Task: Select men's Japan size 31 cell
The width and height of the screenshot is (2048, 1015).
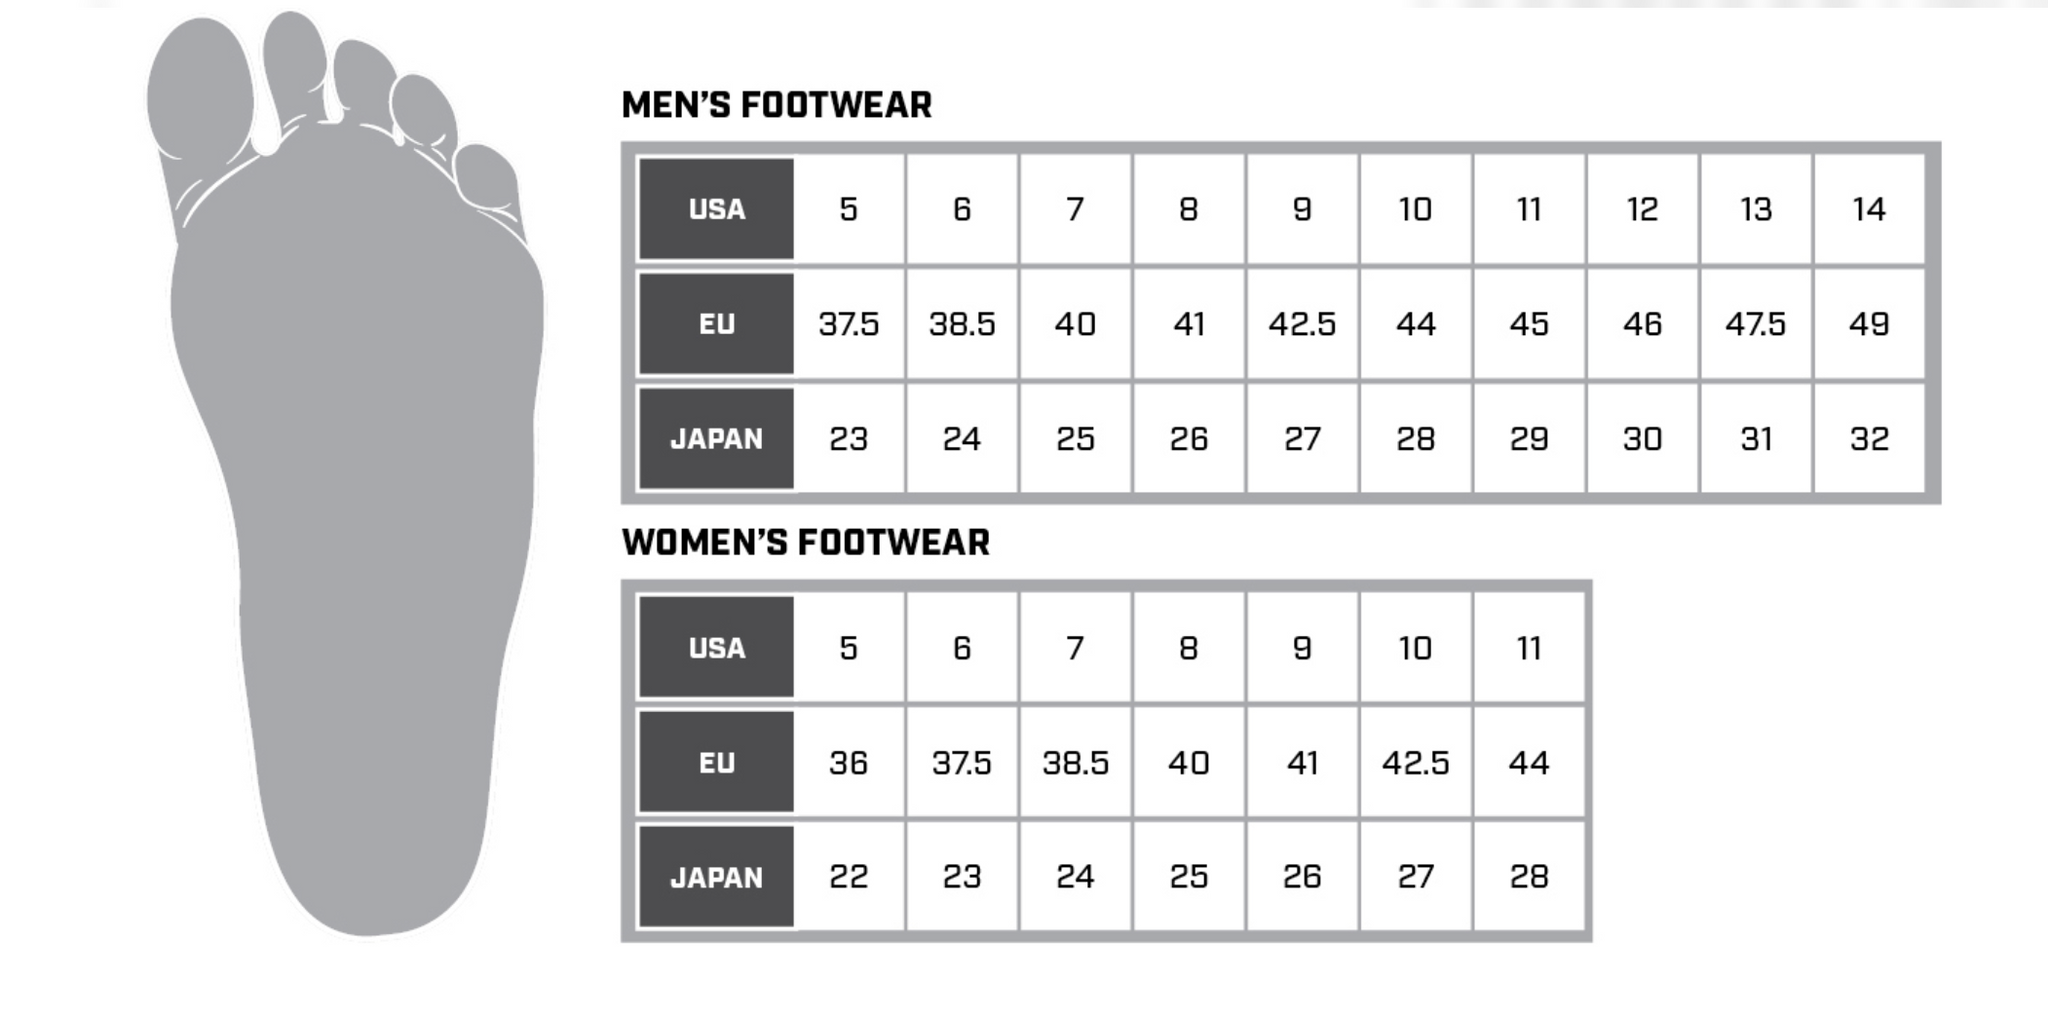Action: [1756, 439]
